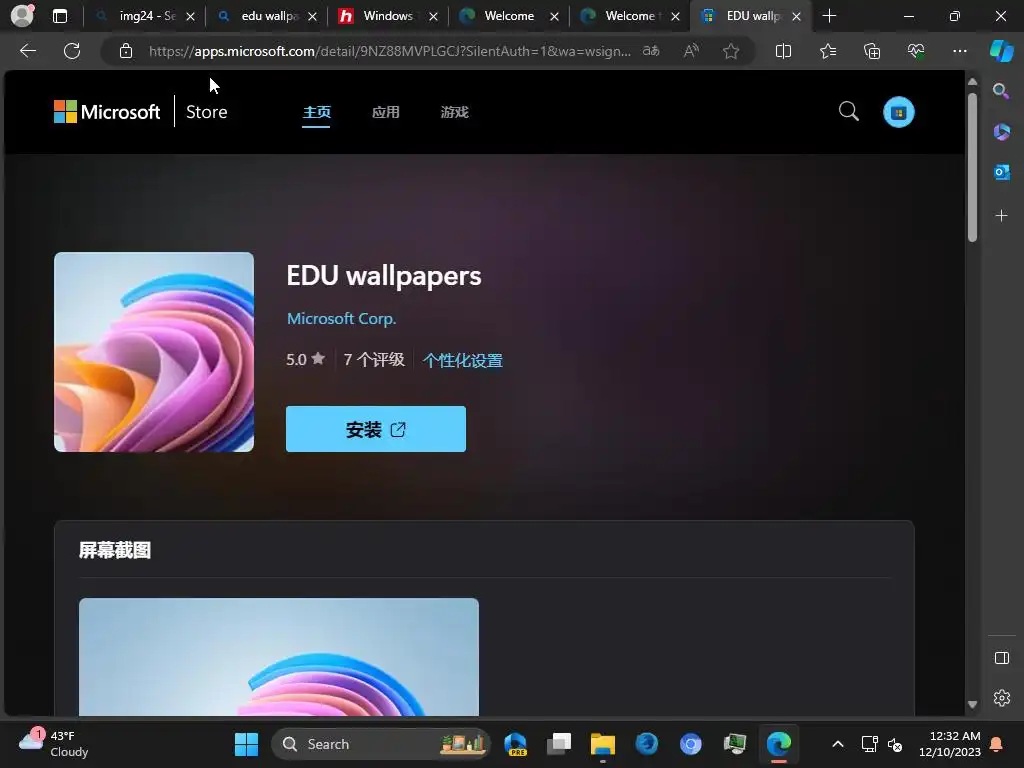Open a new browser tab
The image size is (1024, 768).
[829, 16]
